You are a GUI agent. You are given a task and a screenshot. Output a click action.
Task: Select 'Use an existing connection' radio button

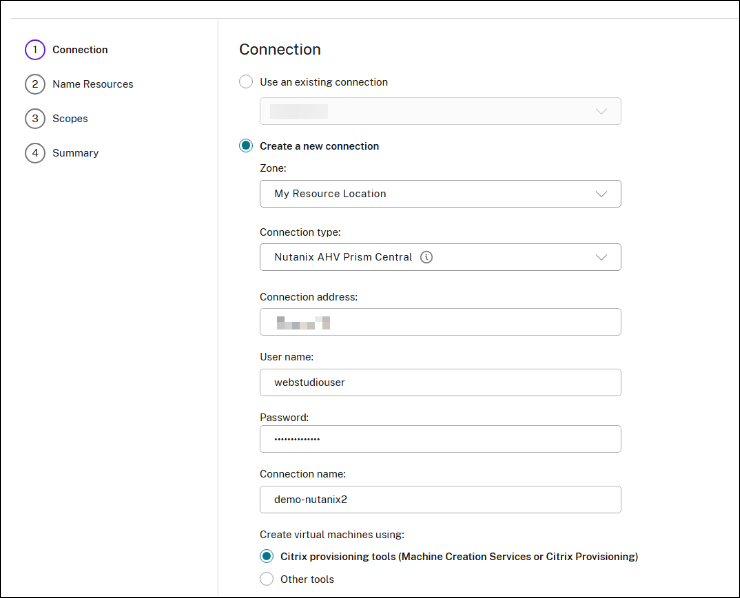click(246, 82)
